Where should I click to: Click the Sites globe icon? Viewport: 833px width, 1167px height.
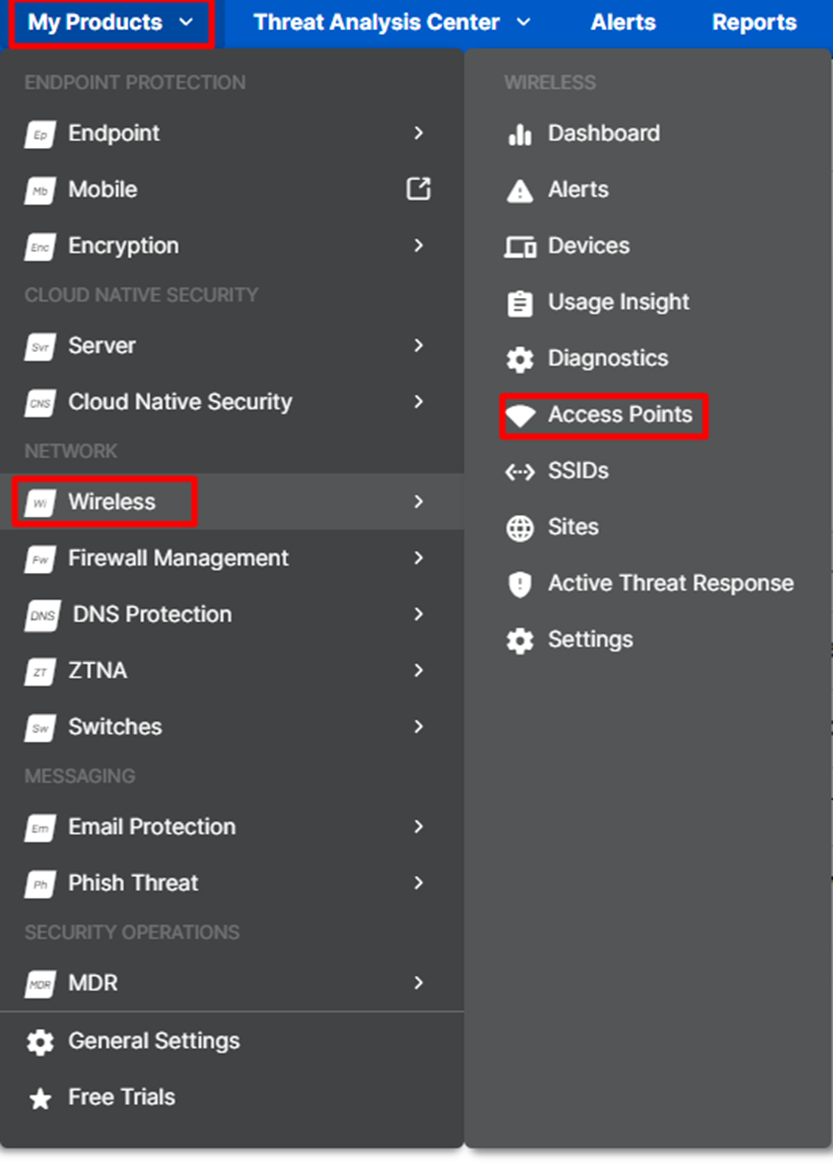coord(520,527)
